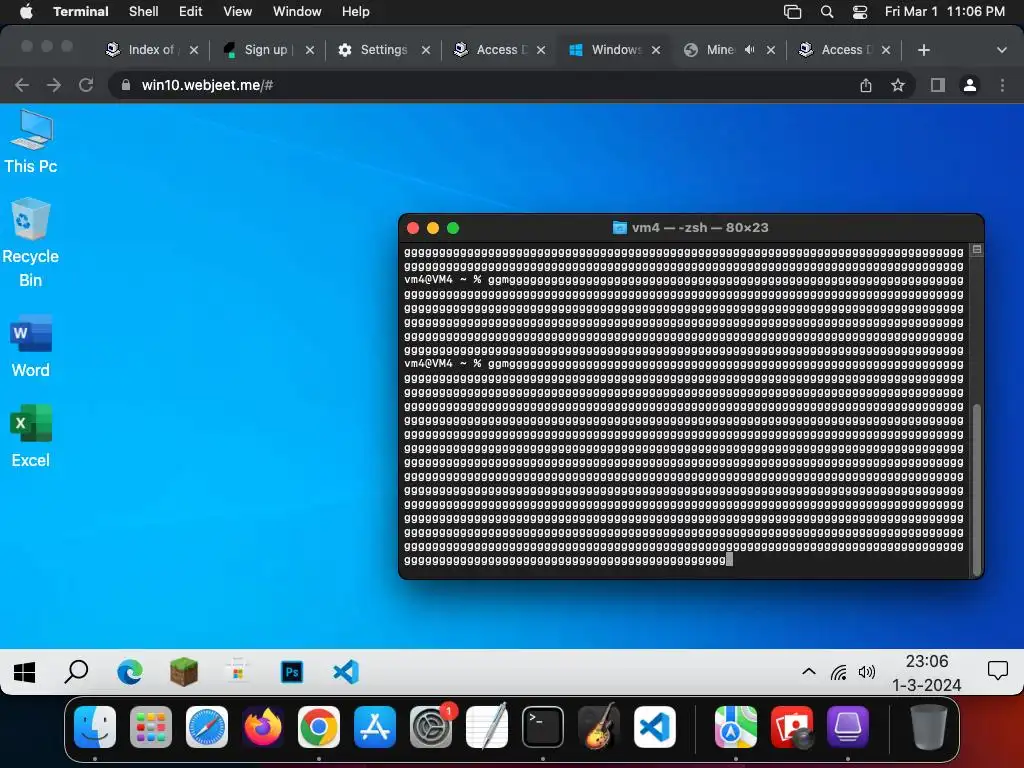Open Google Chrome in the Dock
Screen dimensions: 1024x768
tap(319, 727)
